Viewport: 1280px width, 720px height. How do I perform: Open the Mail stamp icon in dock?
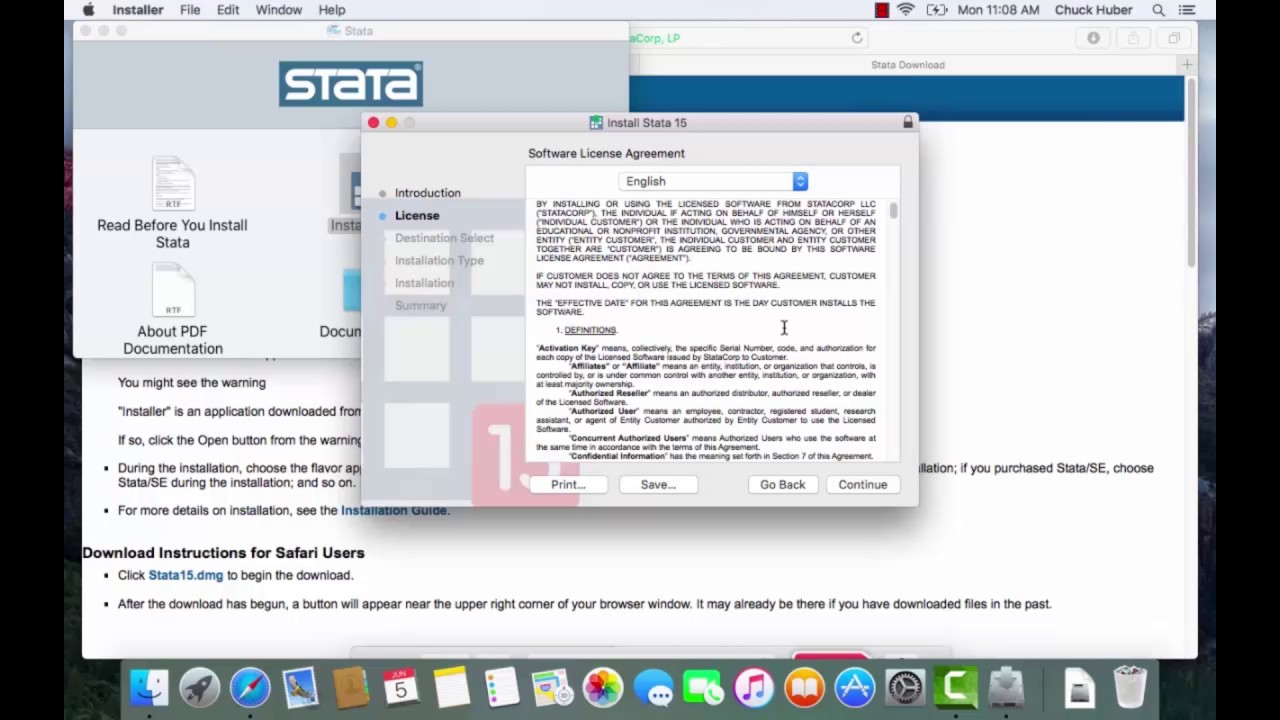click(x=300, y=688)
